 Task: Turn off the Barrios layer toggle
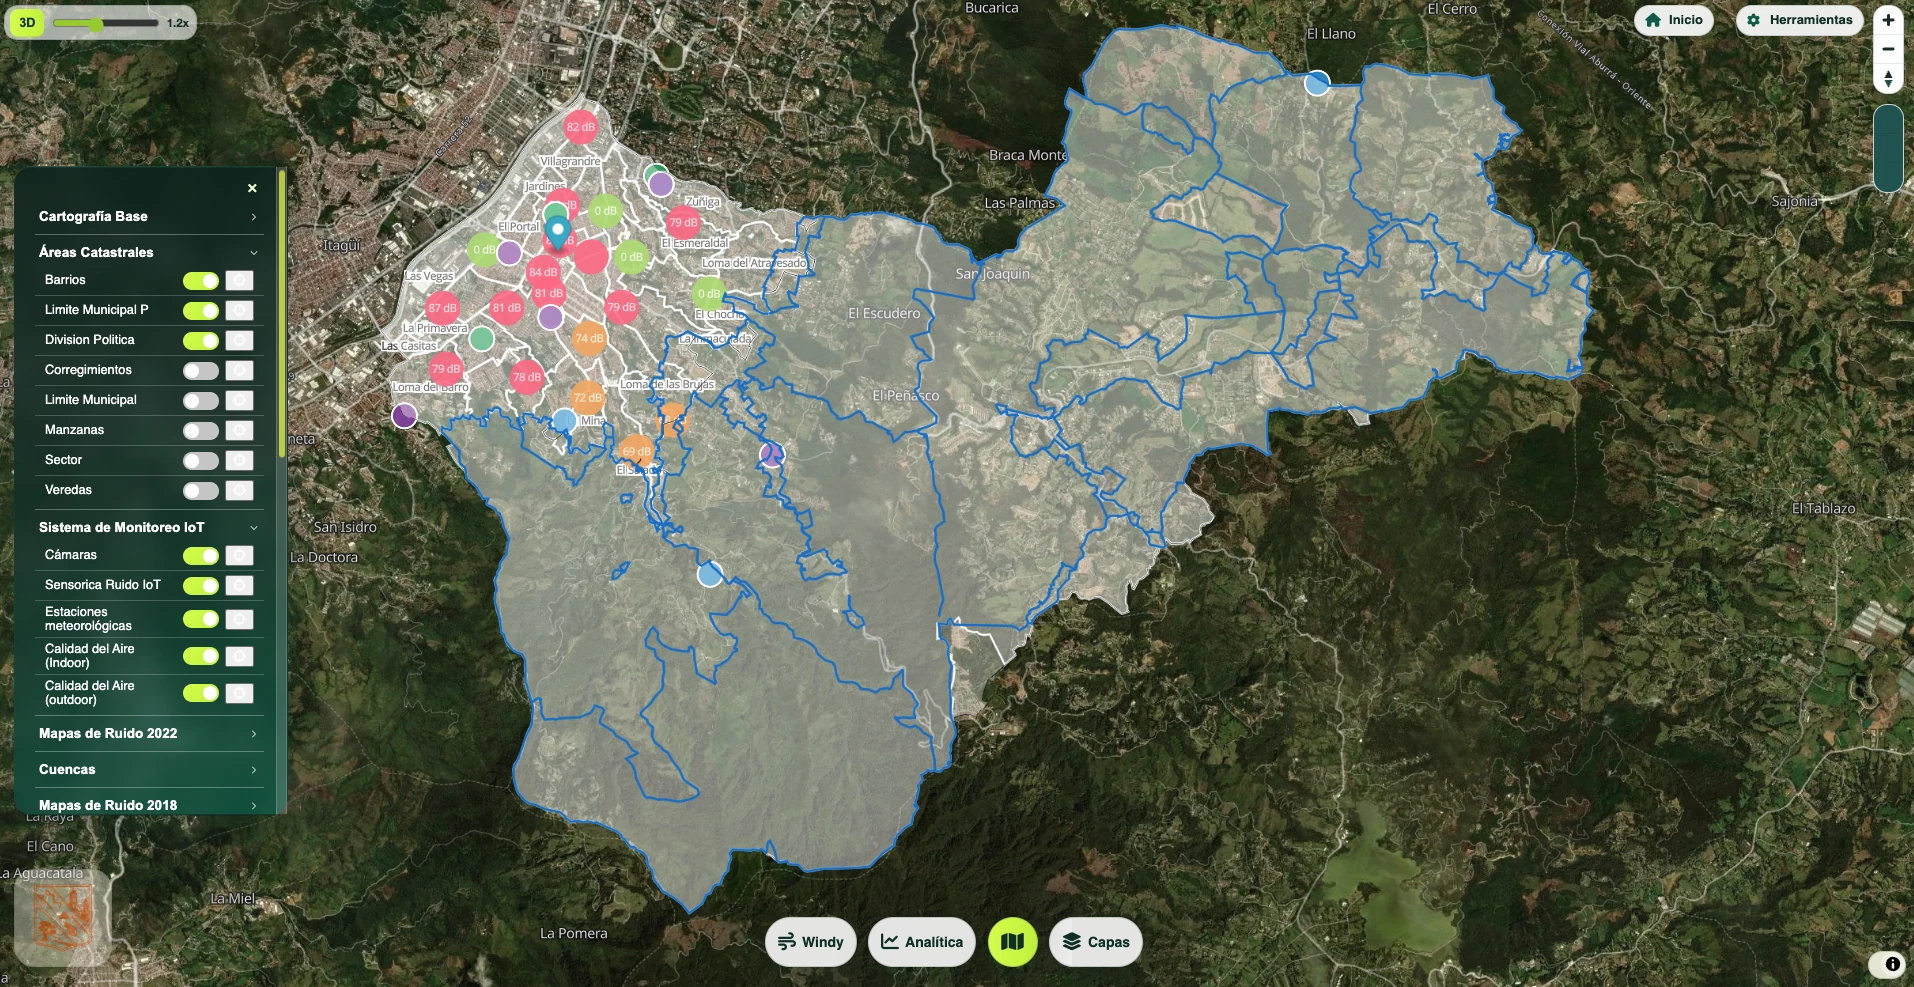point(201,281)
